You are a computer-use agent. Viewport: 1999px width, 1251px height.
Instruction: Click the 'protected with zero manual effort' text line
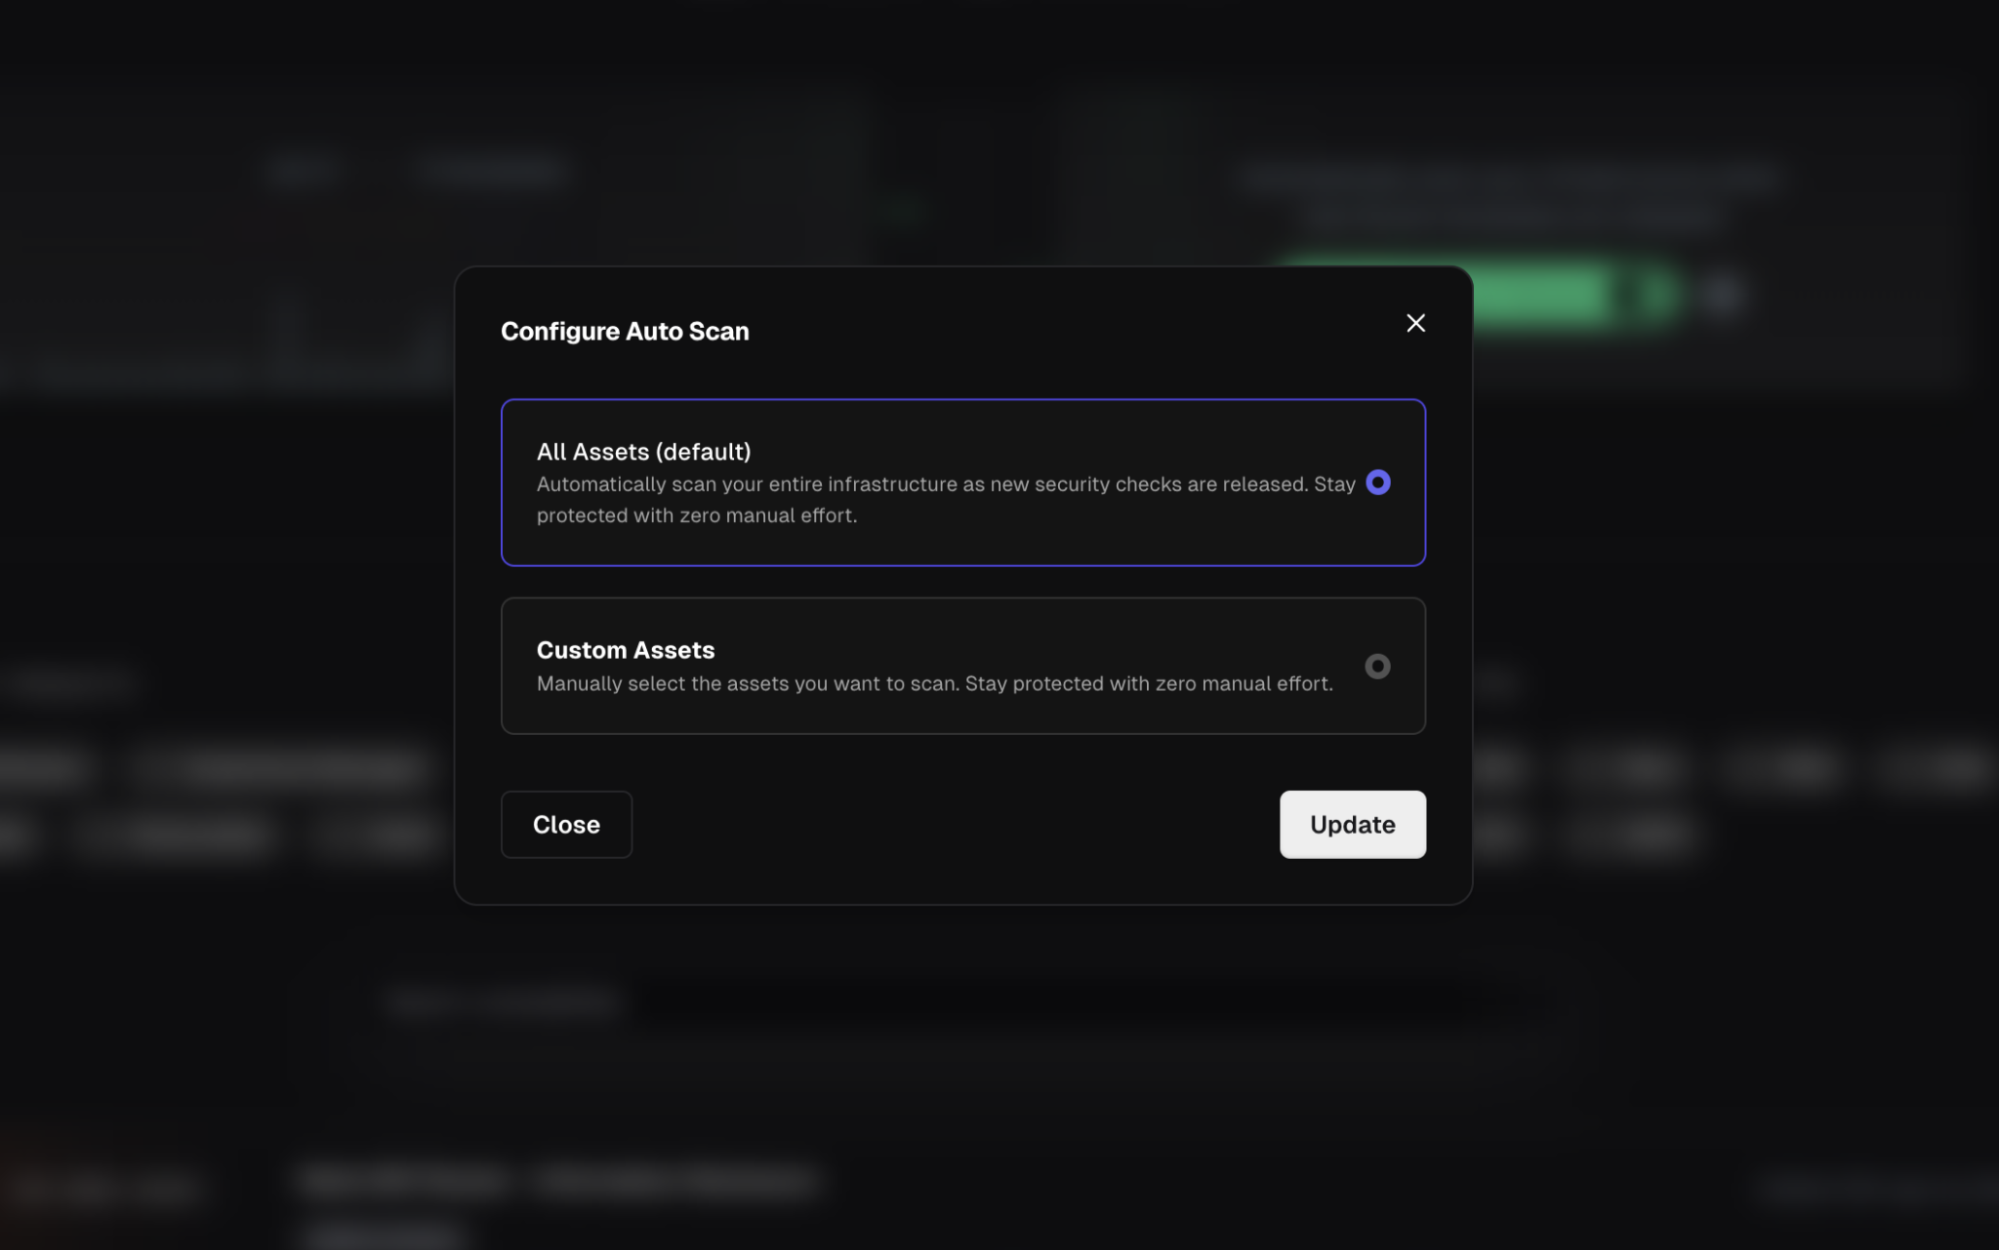tap(696, 516)
